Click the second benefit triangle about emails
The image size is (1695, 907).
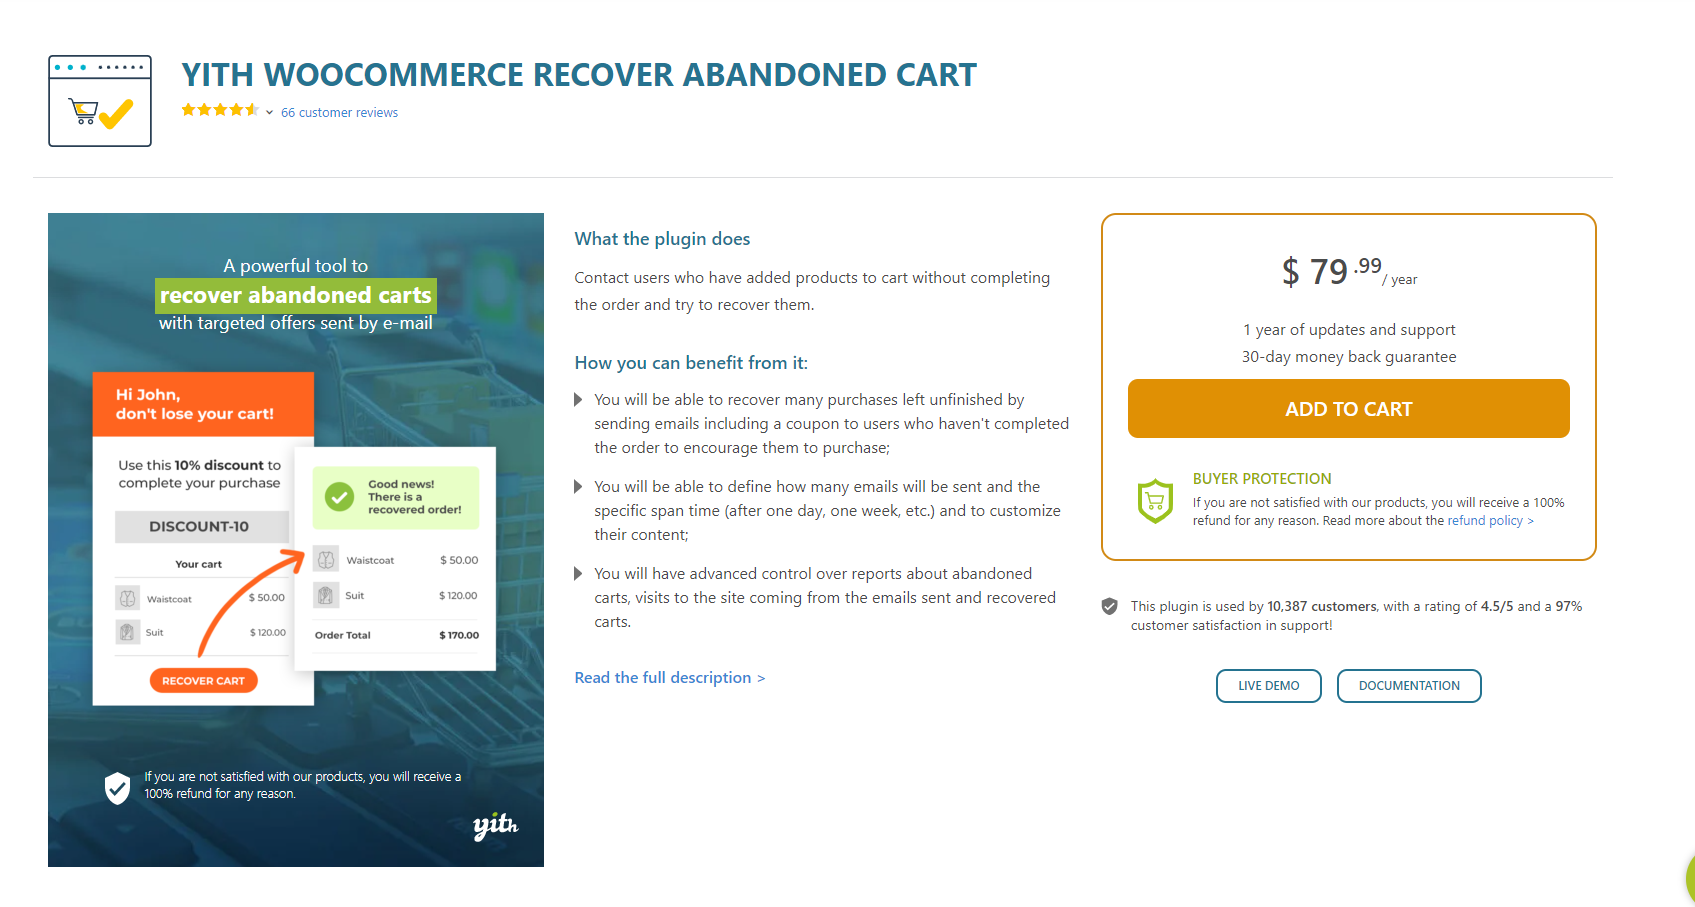(578, 487)
